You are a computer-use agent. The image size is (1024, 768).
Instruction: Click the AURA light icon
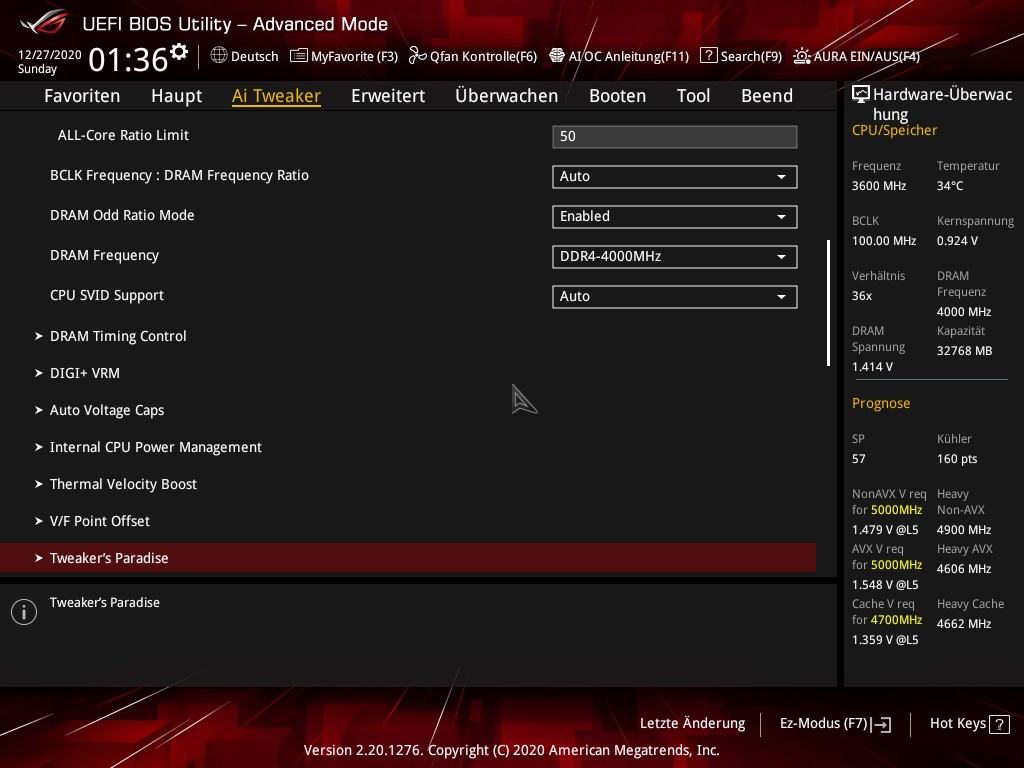[x=802, y=56]
